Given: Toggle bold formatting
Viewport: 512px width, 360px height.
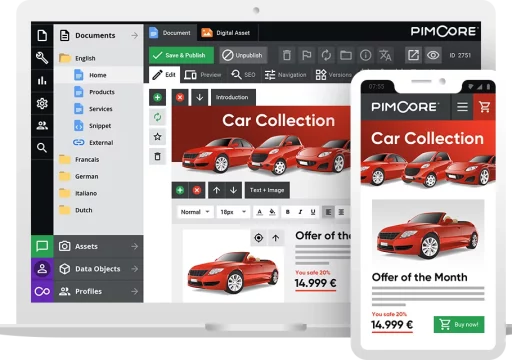Looking at the screenshot, I should coord(287,212).
